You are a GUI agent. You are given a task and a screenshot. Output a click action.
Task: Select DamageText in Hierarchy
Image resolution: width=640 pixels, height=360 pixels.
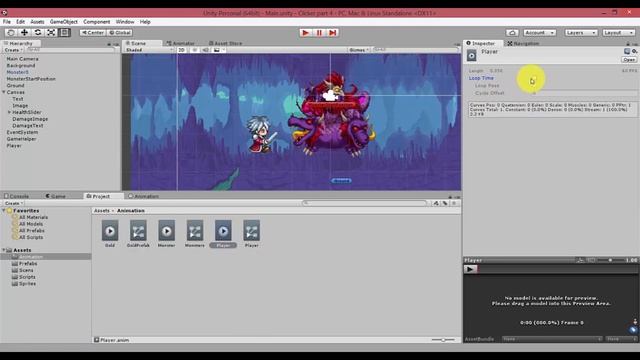28,126
